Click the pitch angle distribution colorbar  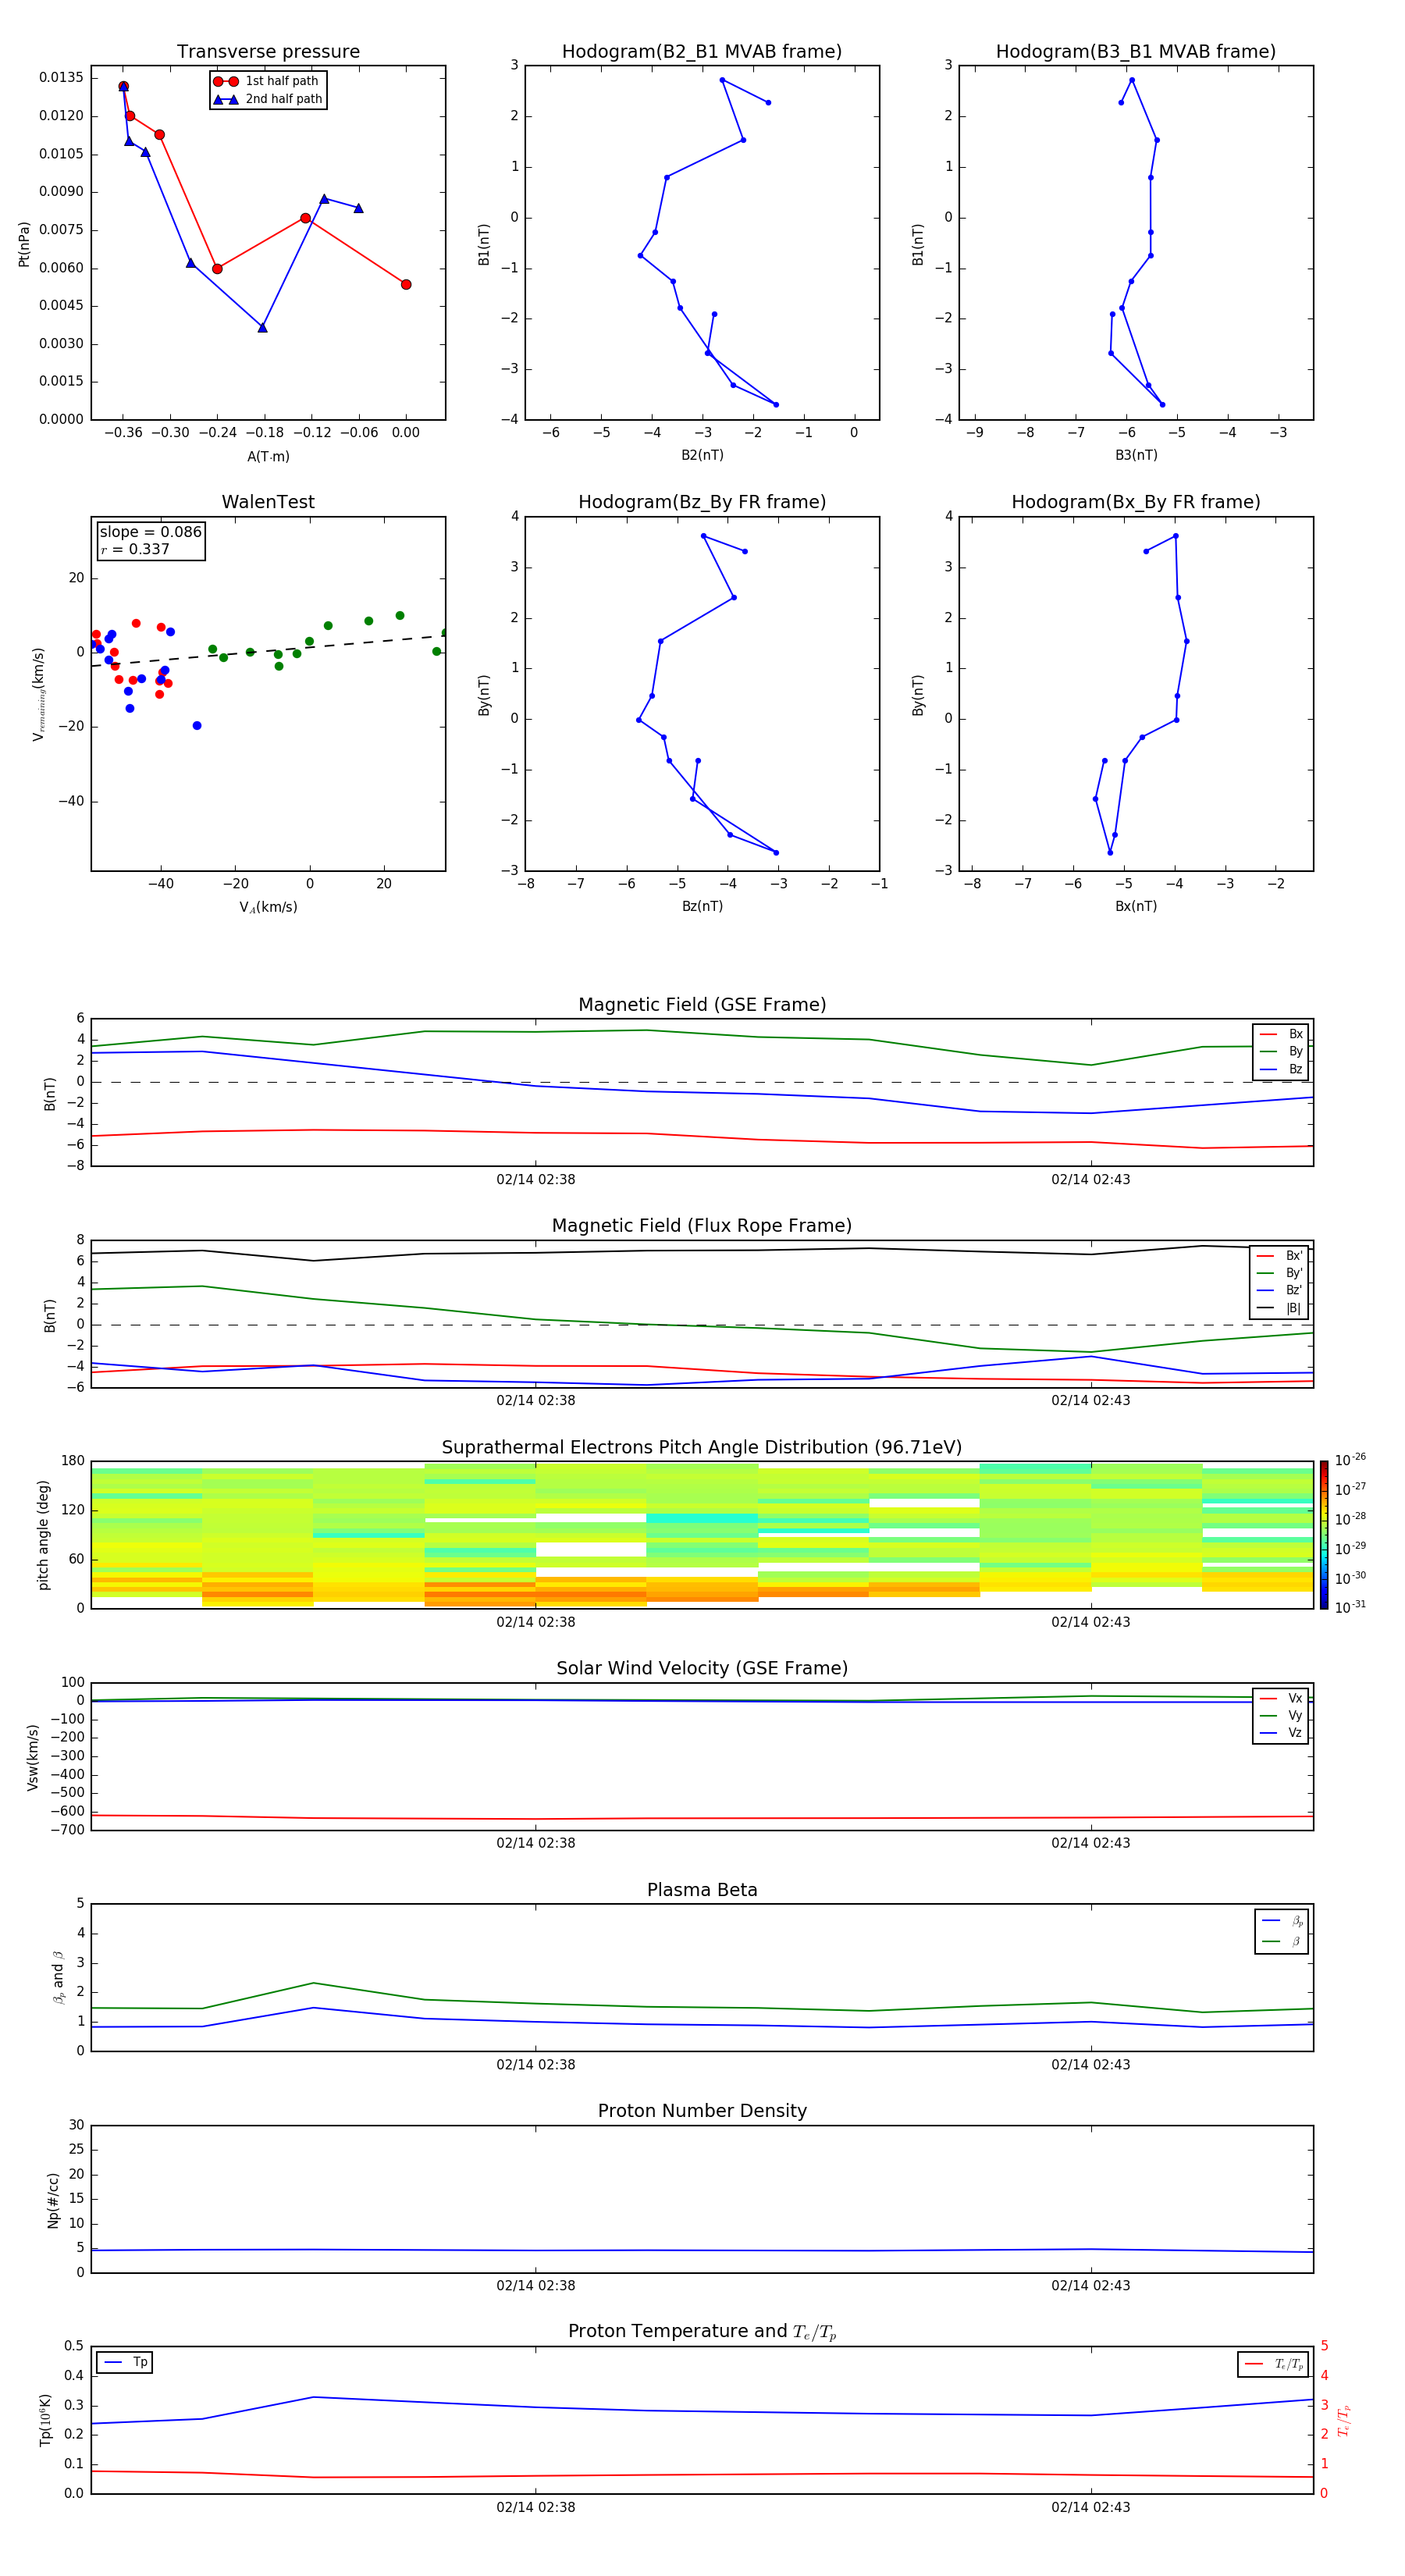[1323, 1534]
